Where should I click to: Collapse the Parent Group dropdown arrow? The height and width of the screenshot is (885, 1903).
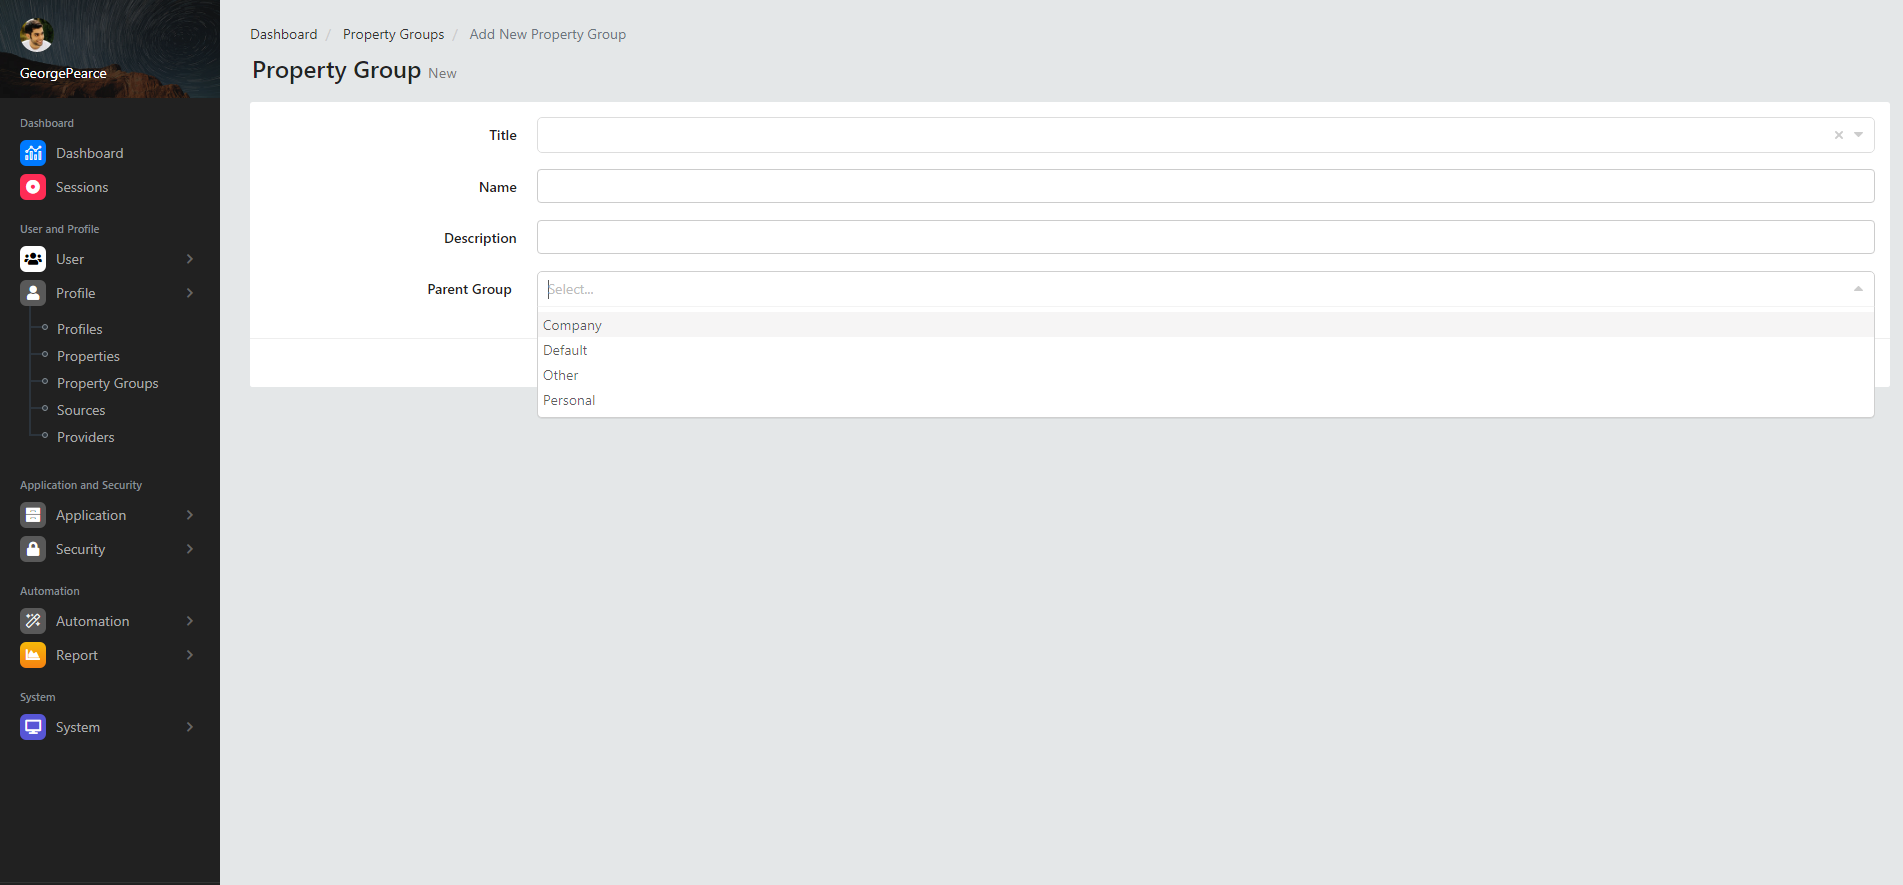(1858, 289)
